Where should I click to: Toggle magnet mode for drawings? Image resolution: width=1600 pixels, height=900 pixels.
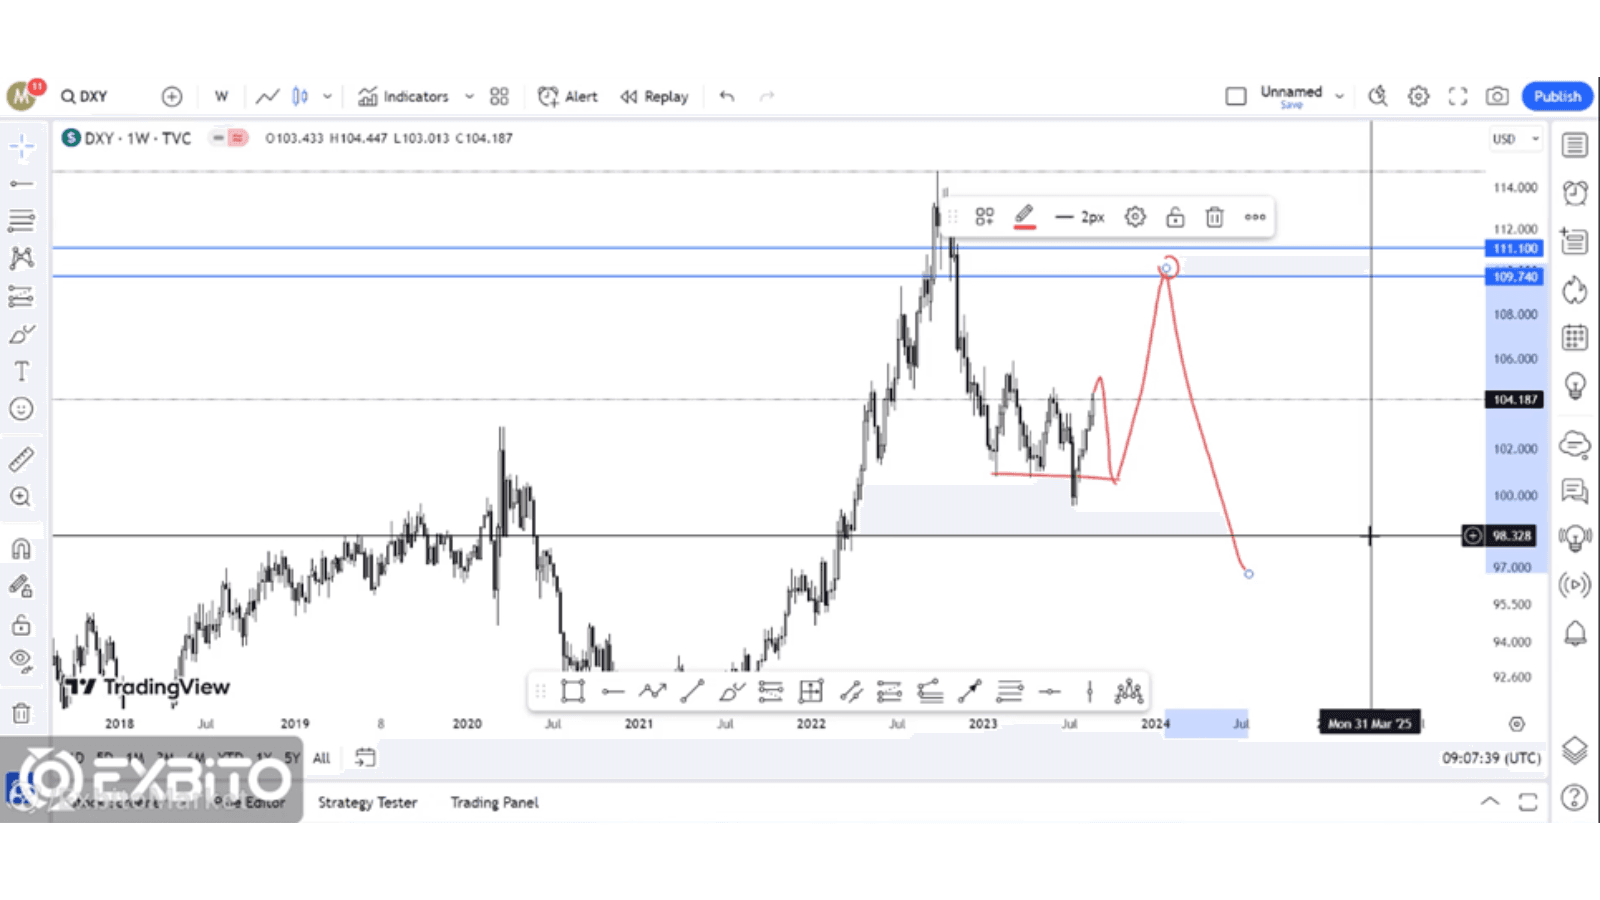(x=21, y=548)
